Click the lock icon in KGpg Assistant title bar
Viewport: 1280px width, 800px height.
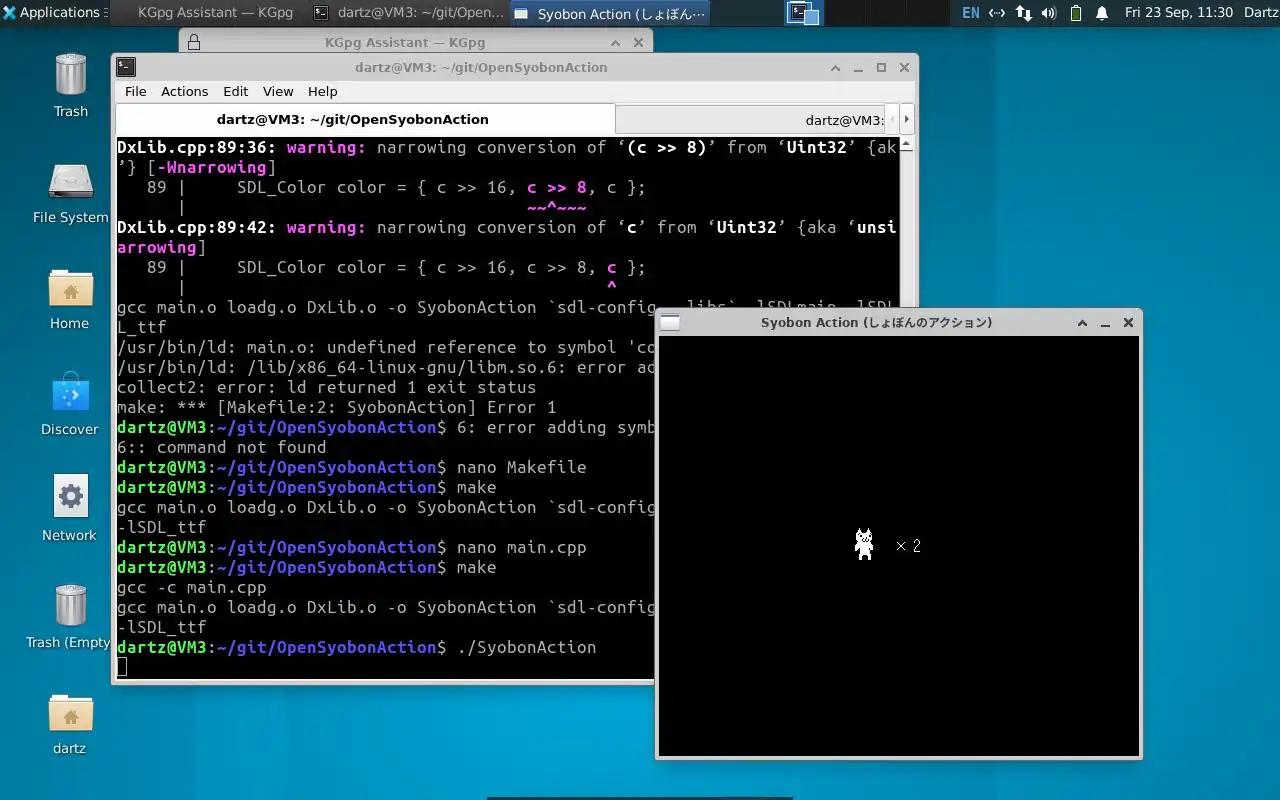pos(194,42)
